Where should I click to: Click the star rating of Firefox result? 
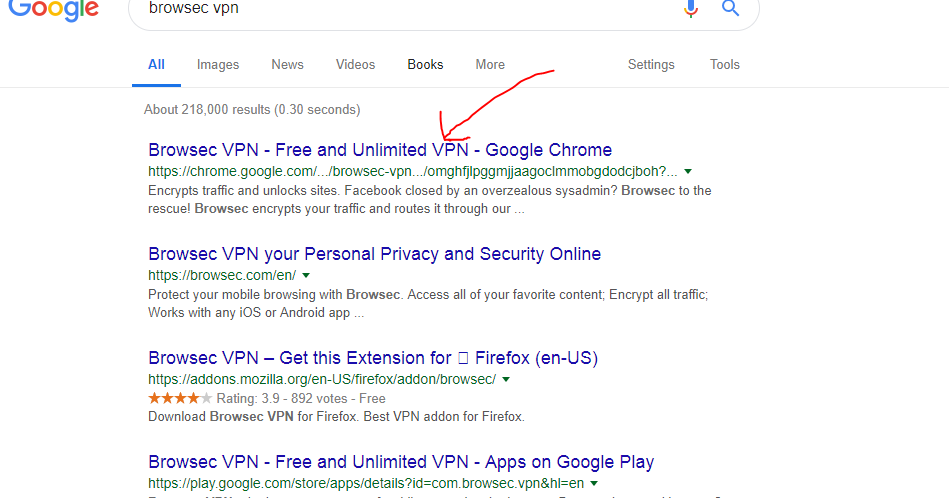point(180,398)
